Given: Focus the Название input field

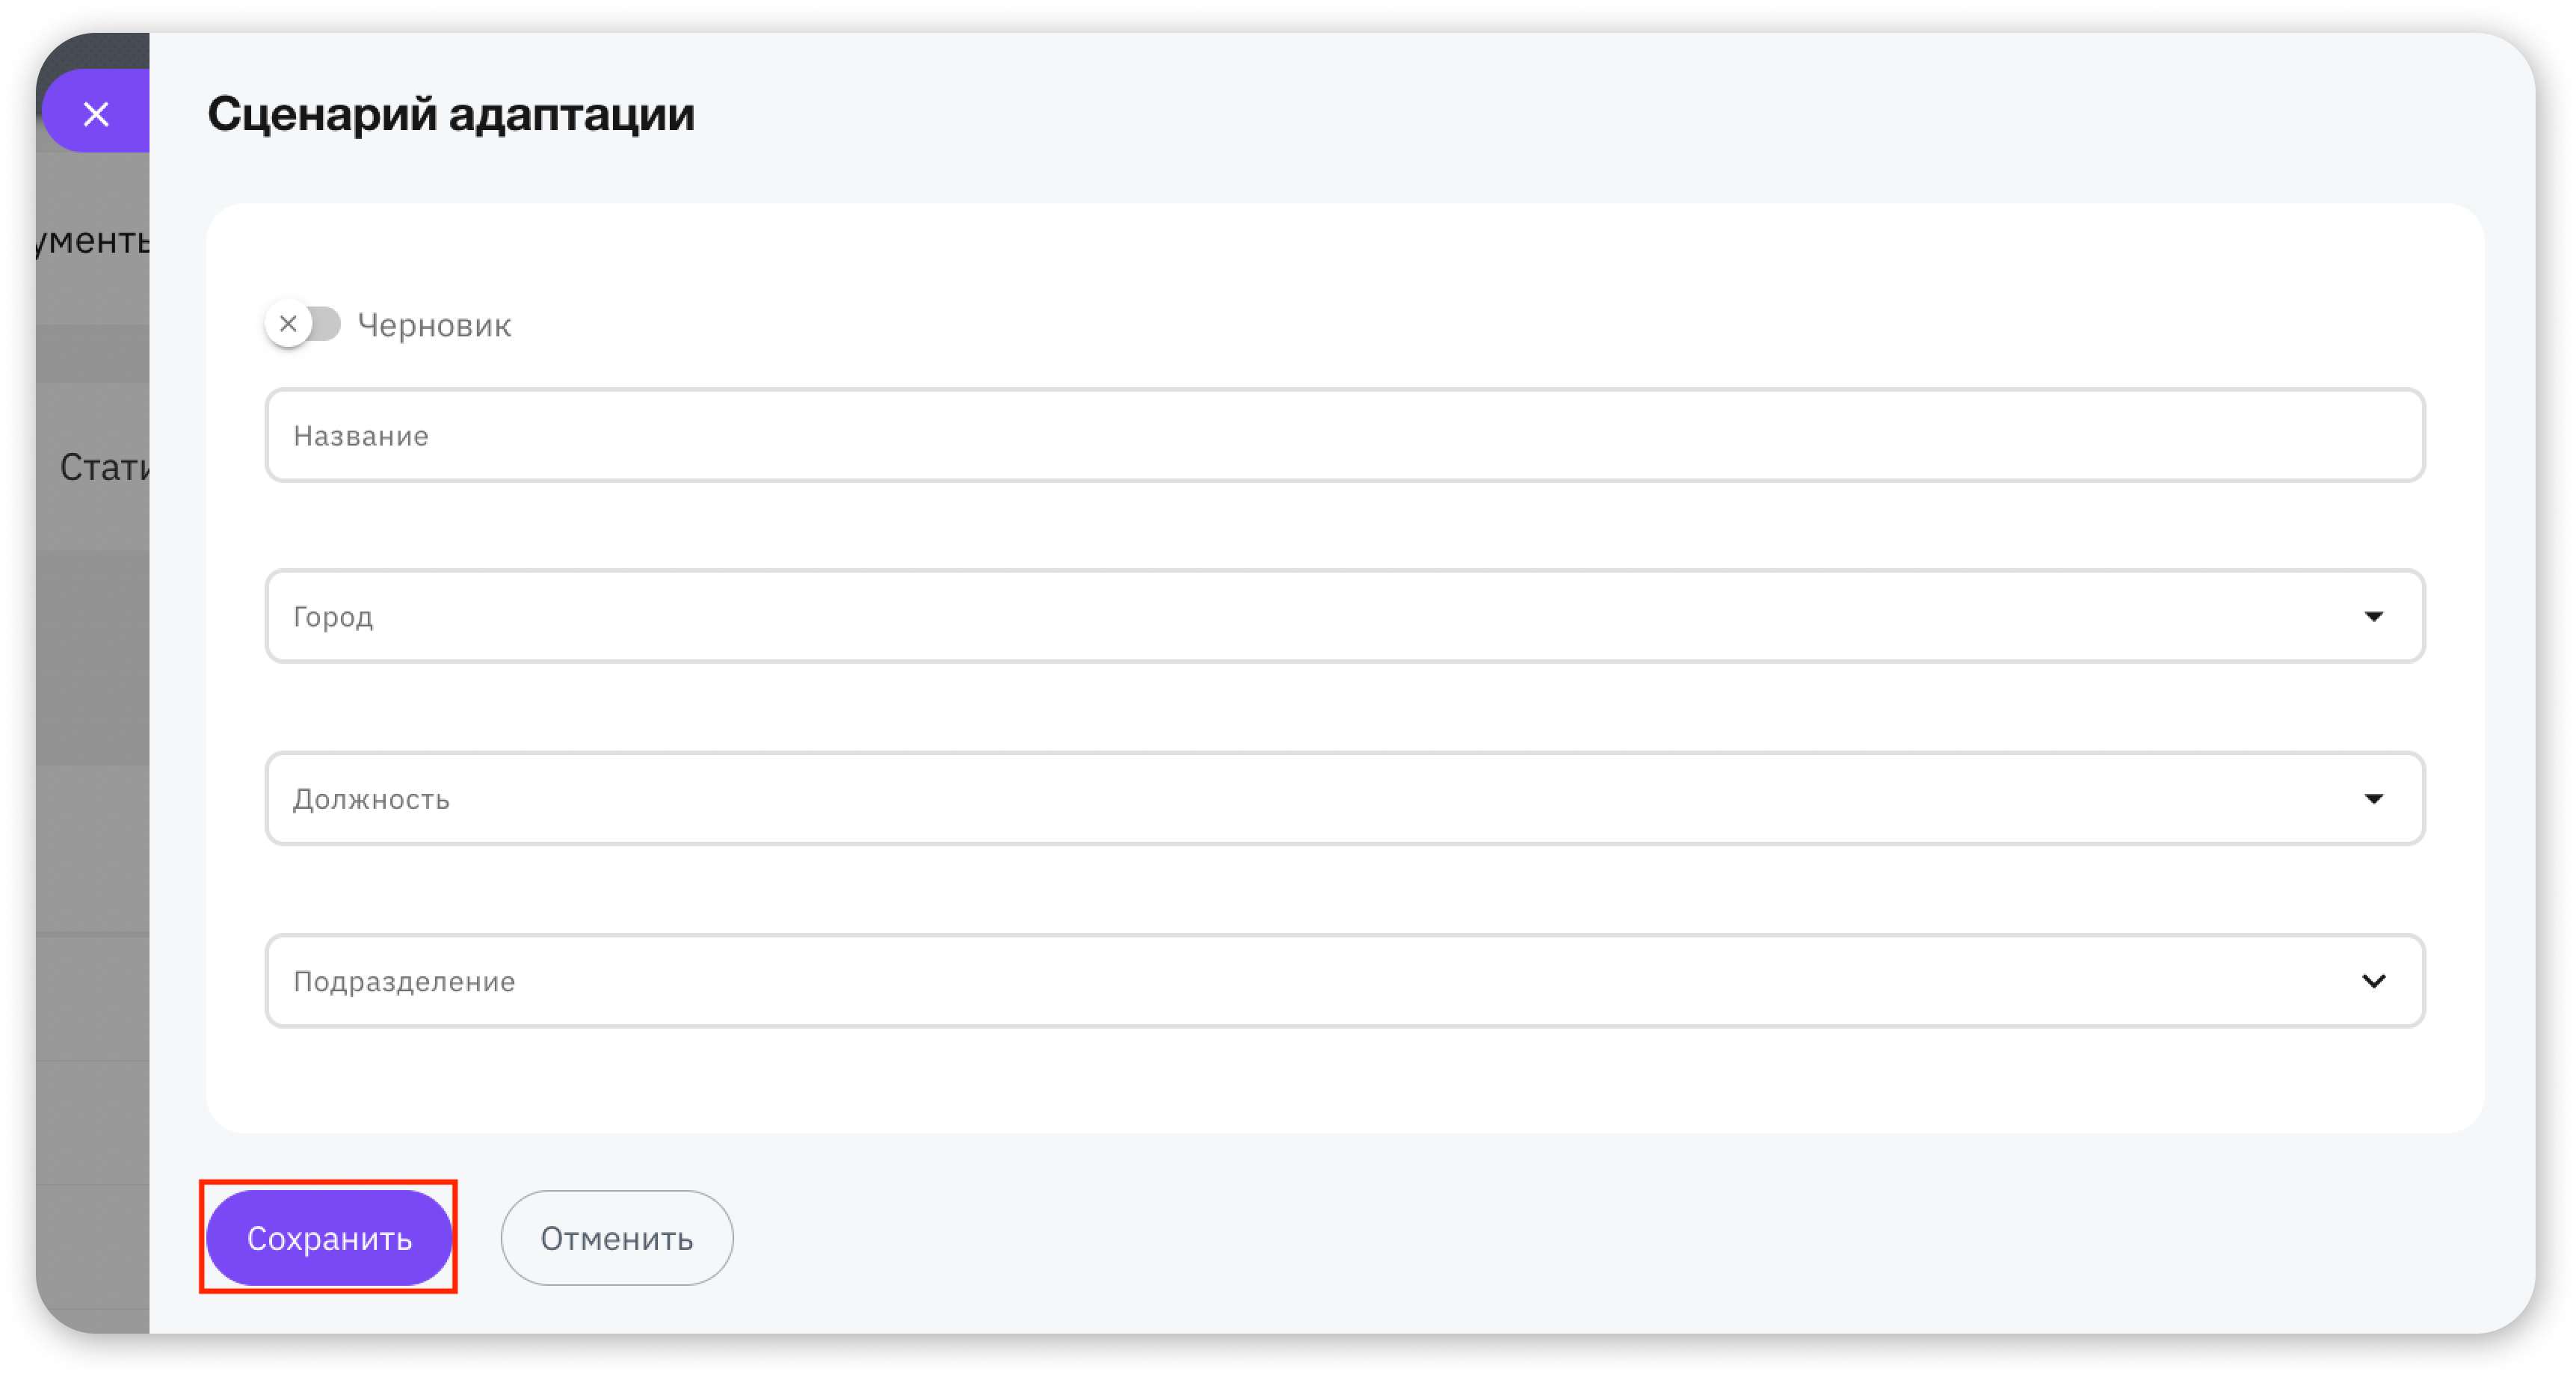Looking at the screenshot, I should (x=1344, y=435).
